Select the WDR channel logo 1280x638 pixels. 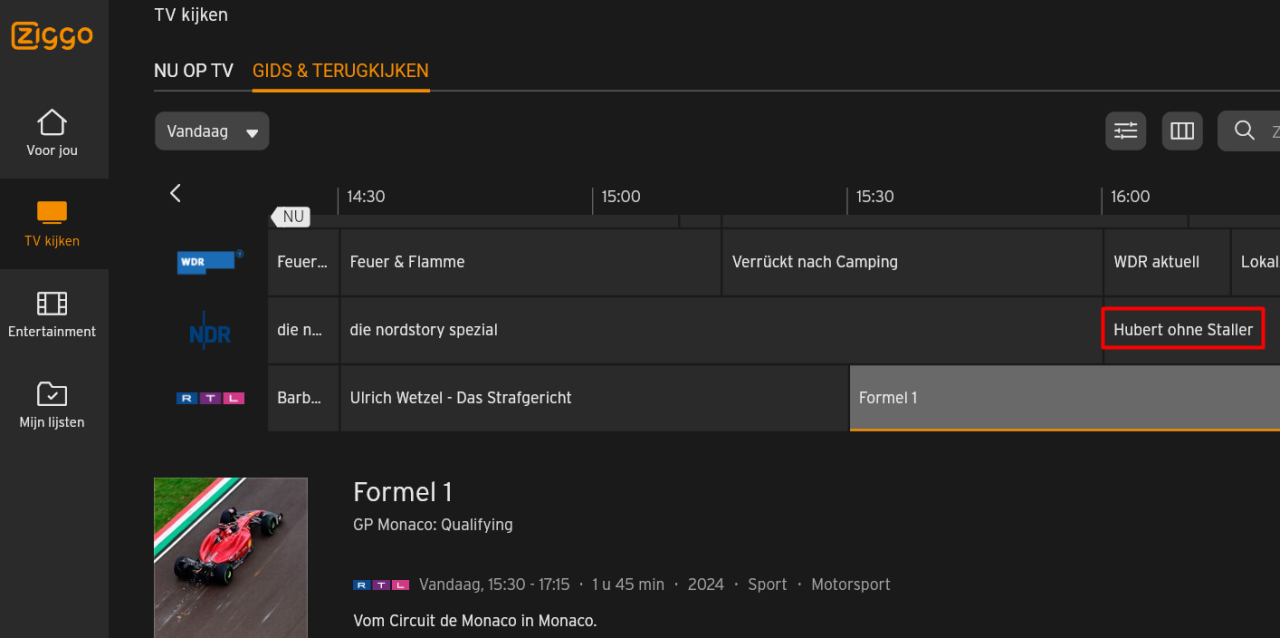click(x=209, y=261)
